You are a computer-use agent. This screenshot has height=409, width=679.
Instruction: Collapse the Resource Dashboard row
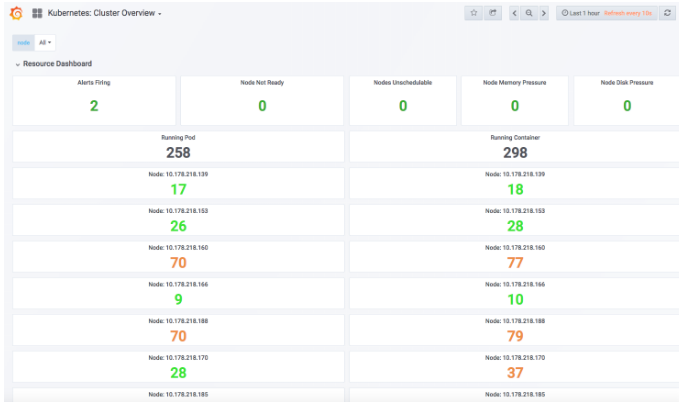coord(54,64)
